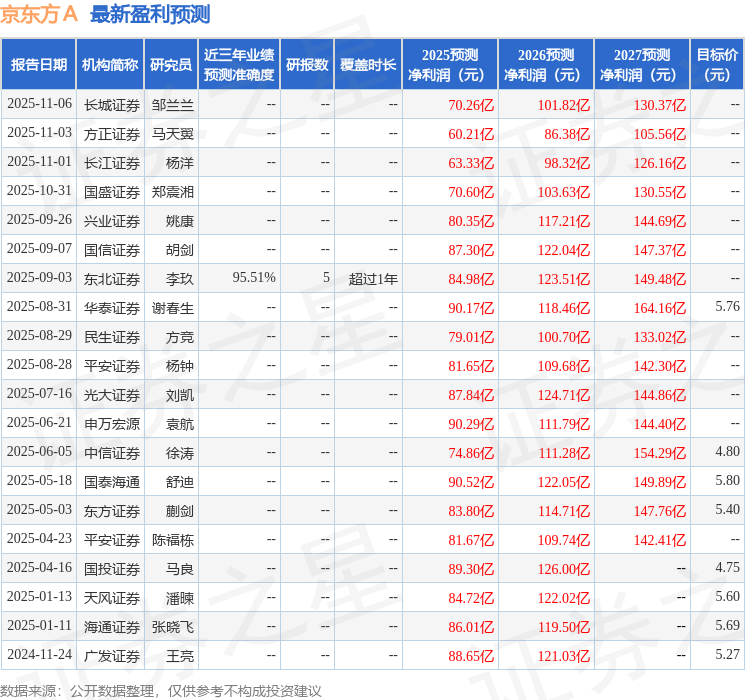Click the 目标价 column header

coord(717,64)
